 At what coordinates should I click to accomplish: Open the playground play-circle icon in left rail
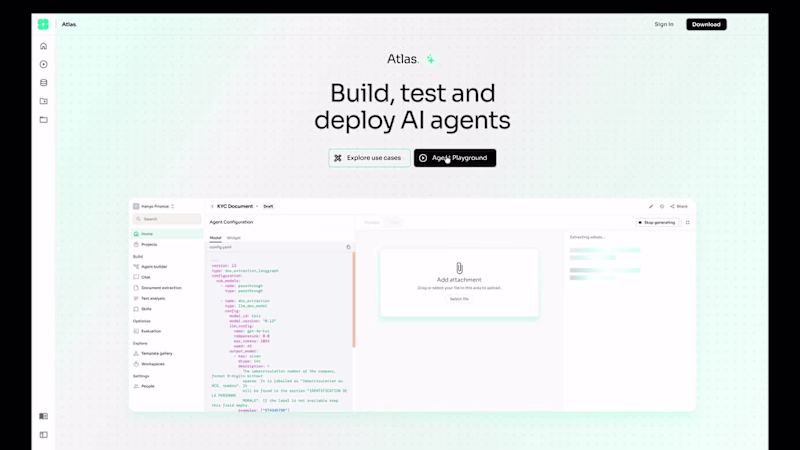point(43,64)
